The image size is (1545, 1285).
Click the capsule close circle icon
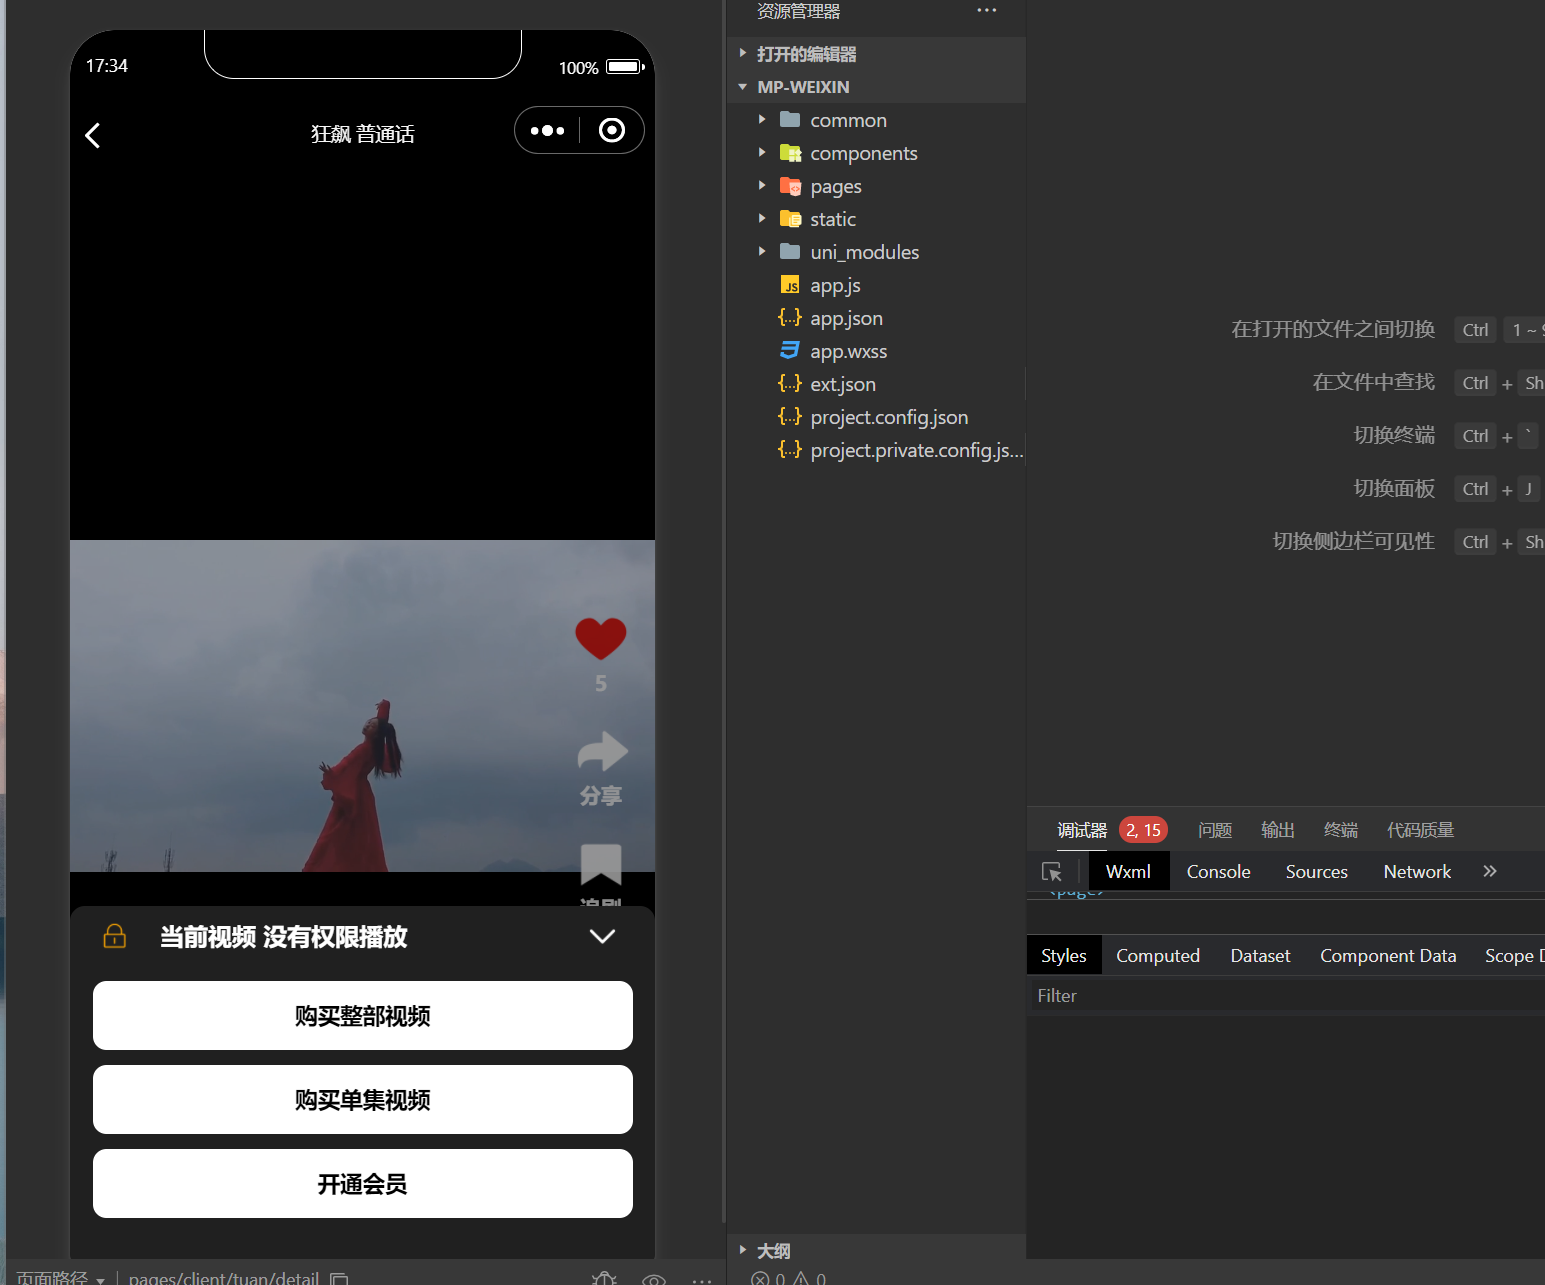(611, 131)
